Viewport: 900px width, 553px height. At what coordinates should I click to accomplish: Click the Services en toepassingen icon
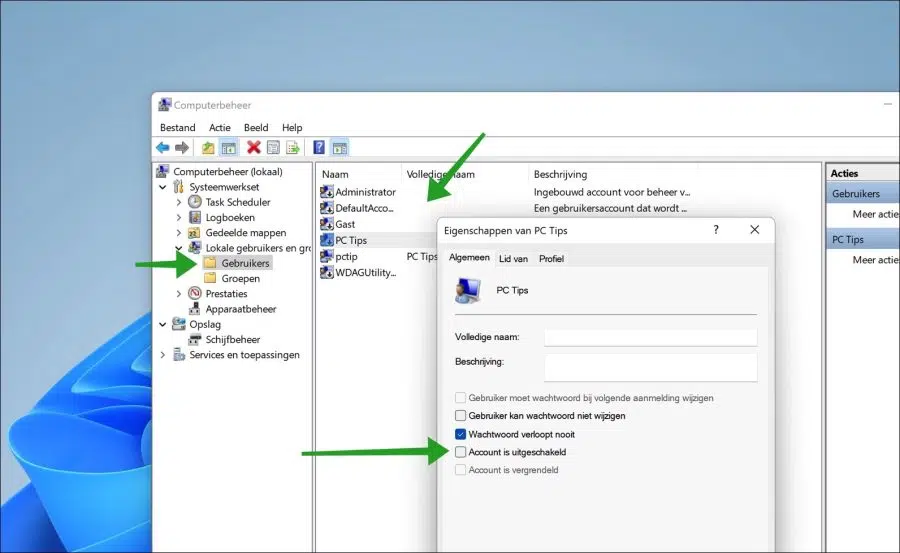pos(179,355)
